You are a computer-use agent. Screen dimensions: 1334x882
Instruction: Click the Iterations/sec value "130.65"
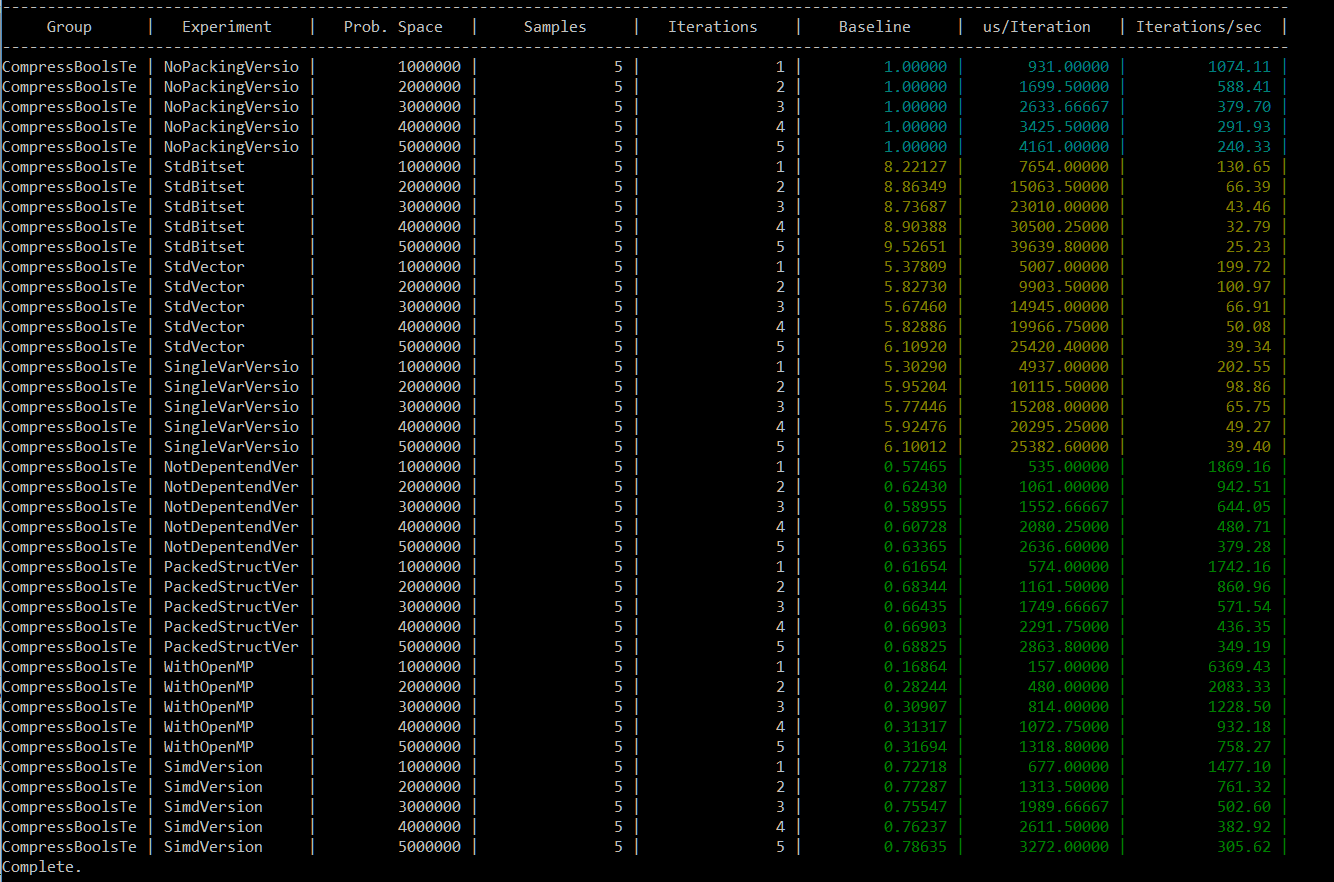(x=1244, y=167)
